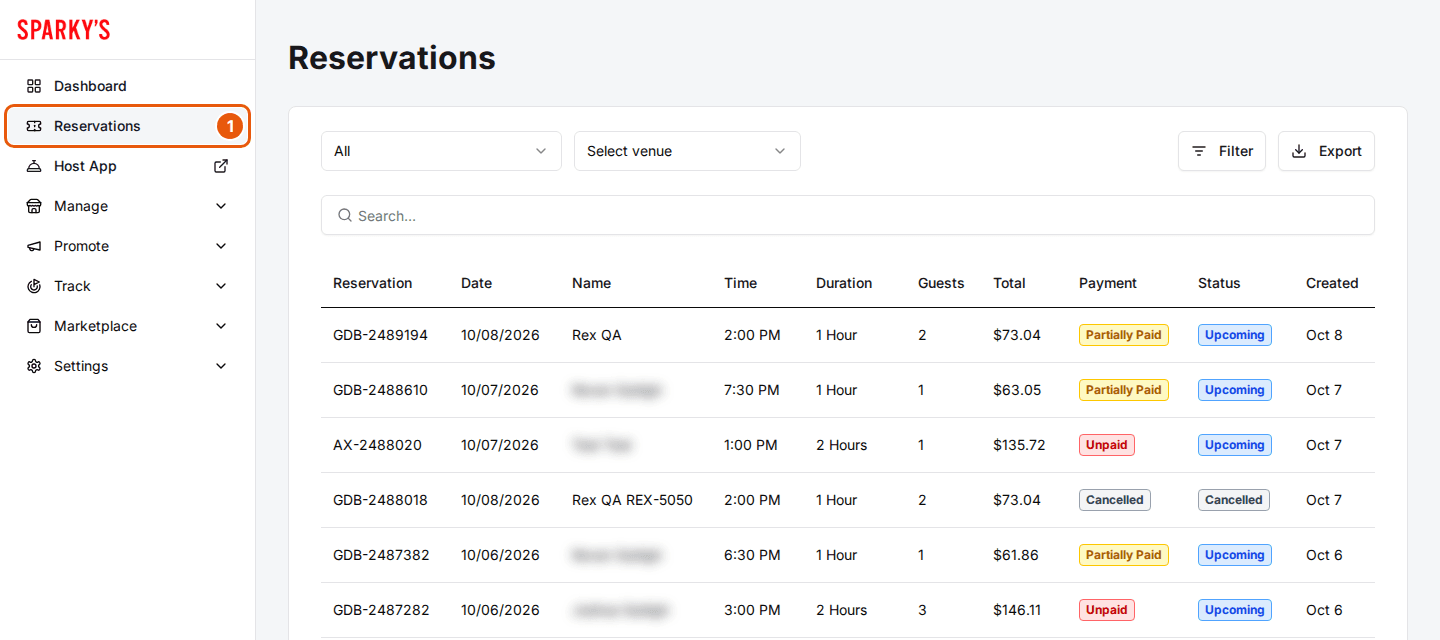Click the Dashboard grid icon
The image size is (1440, 640).
tap(34, 86)
